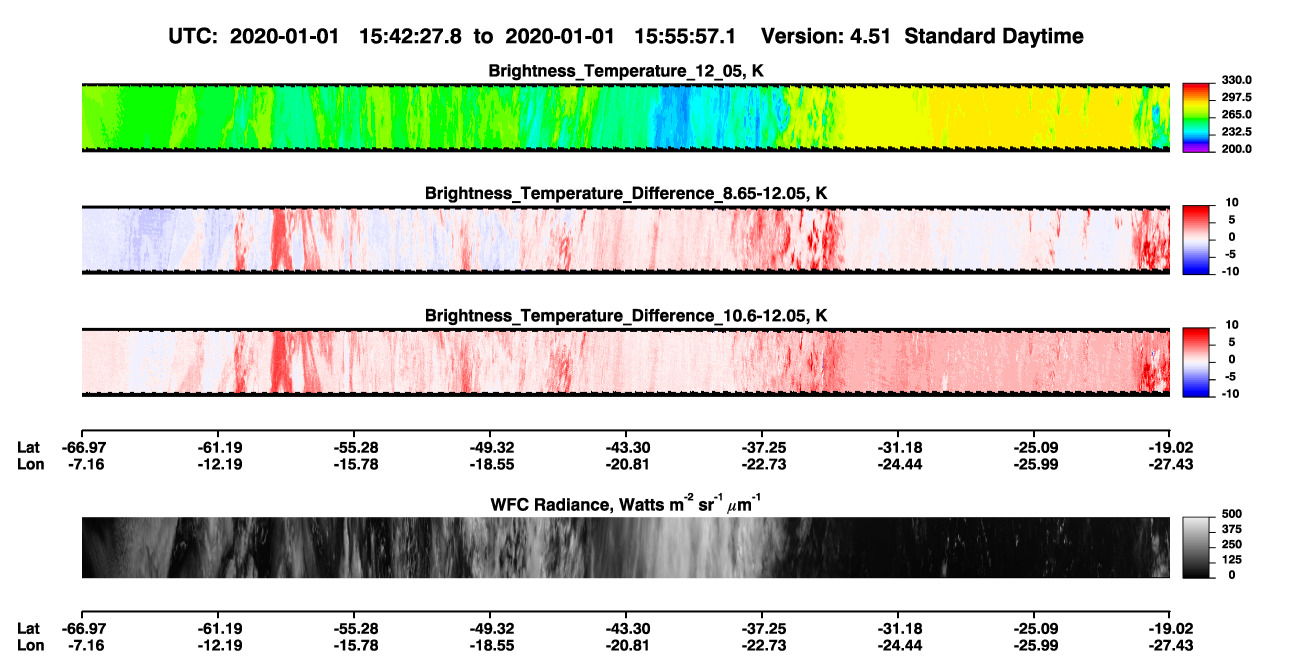Click the rainbow colorbar for brightness temperature
1300x667 pixels.
pyautogui.click(x=1197, y=118)
